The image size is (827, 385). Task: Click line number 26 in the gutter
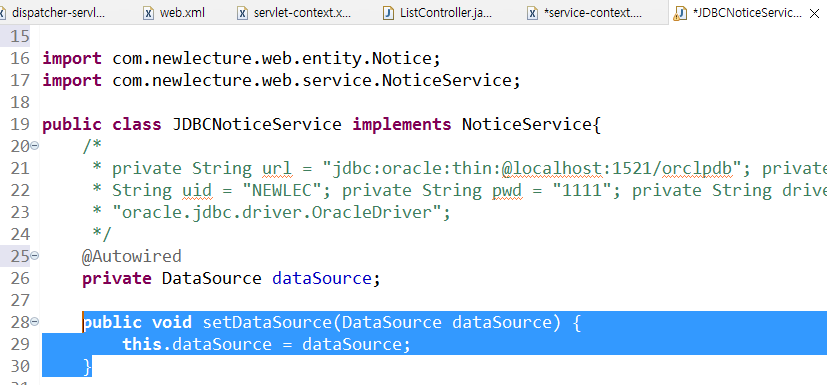20,278
